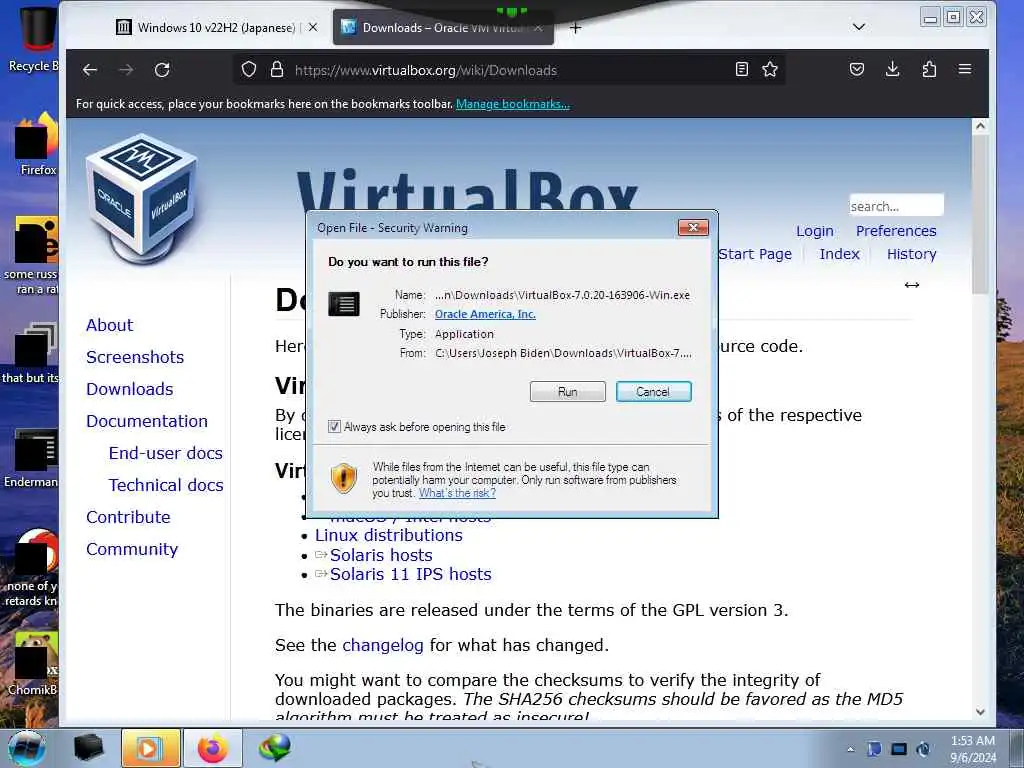
Task: Click the page scrollbar down arrow
Action: 980,712
